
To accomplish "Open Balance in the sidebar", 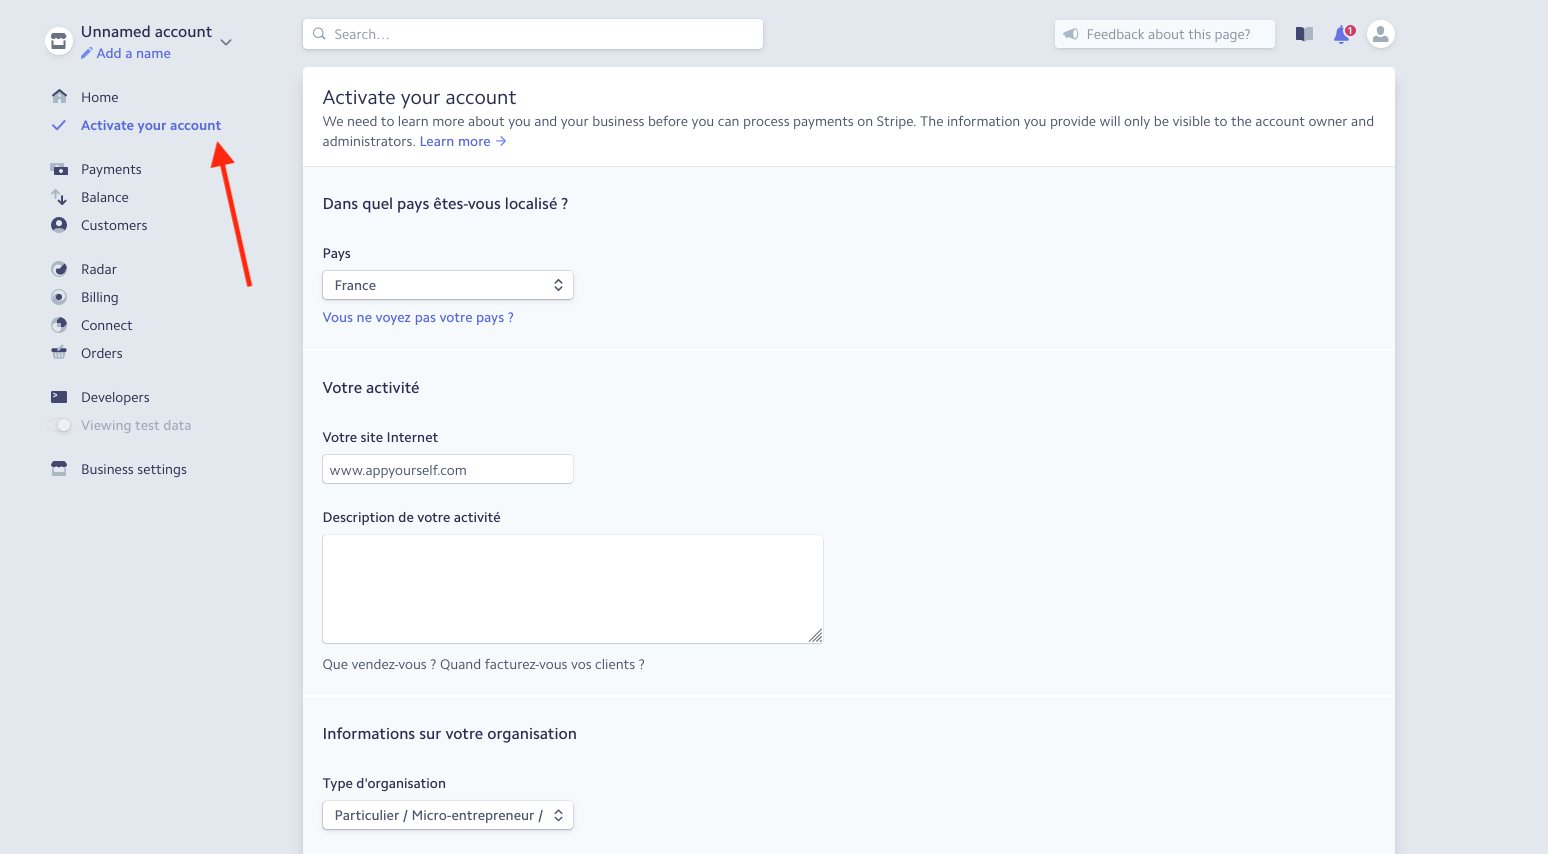I will point(105,197).
